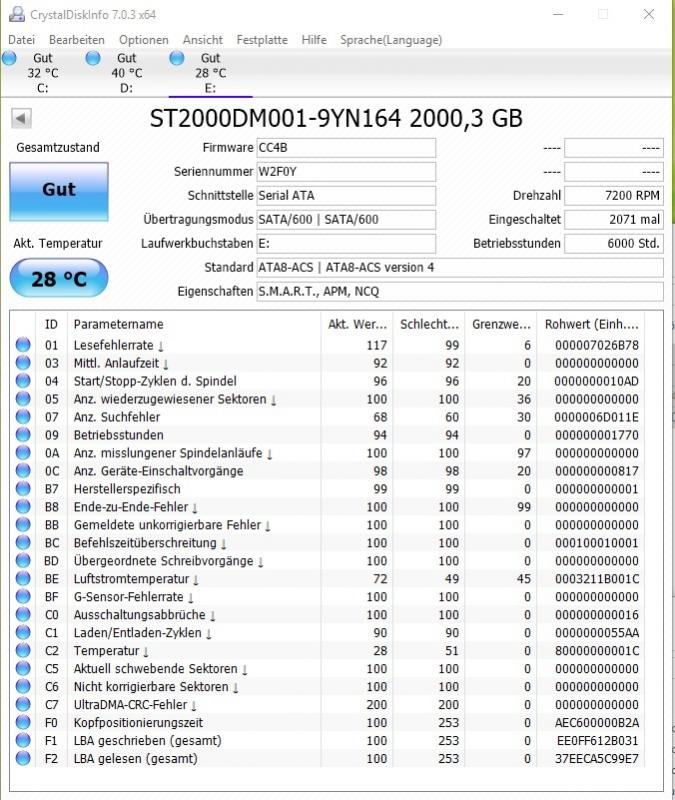Click status icon for Geräte-Einschaltvorgänge row
The image size is (675, 800).
23,470
